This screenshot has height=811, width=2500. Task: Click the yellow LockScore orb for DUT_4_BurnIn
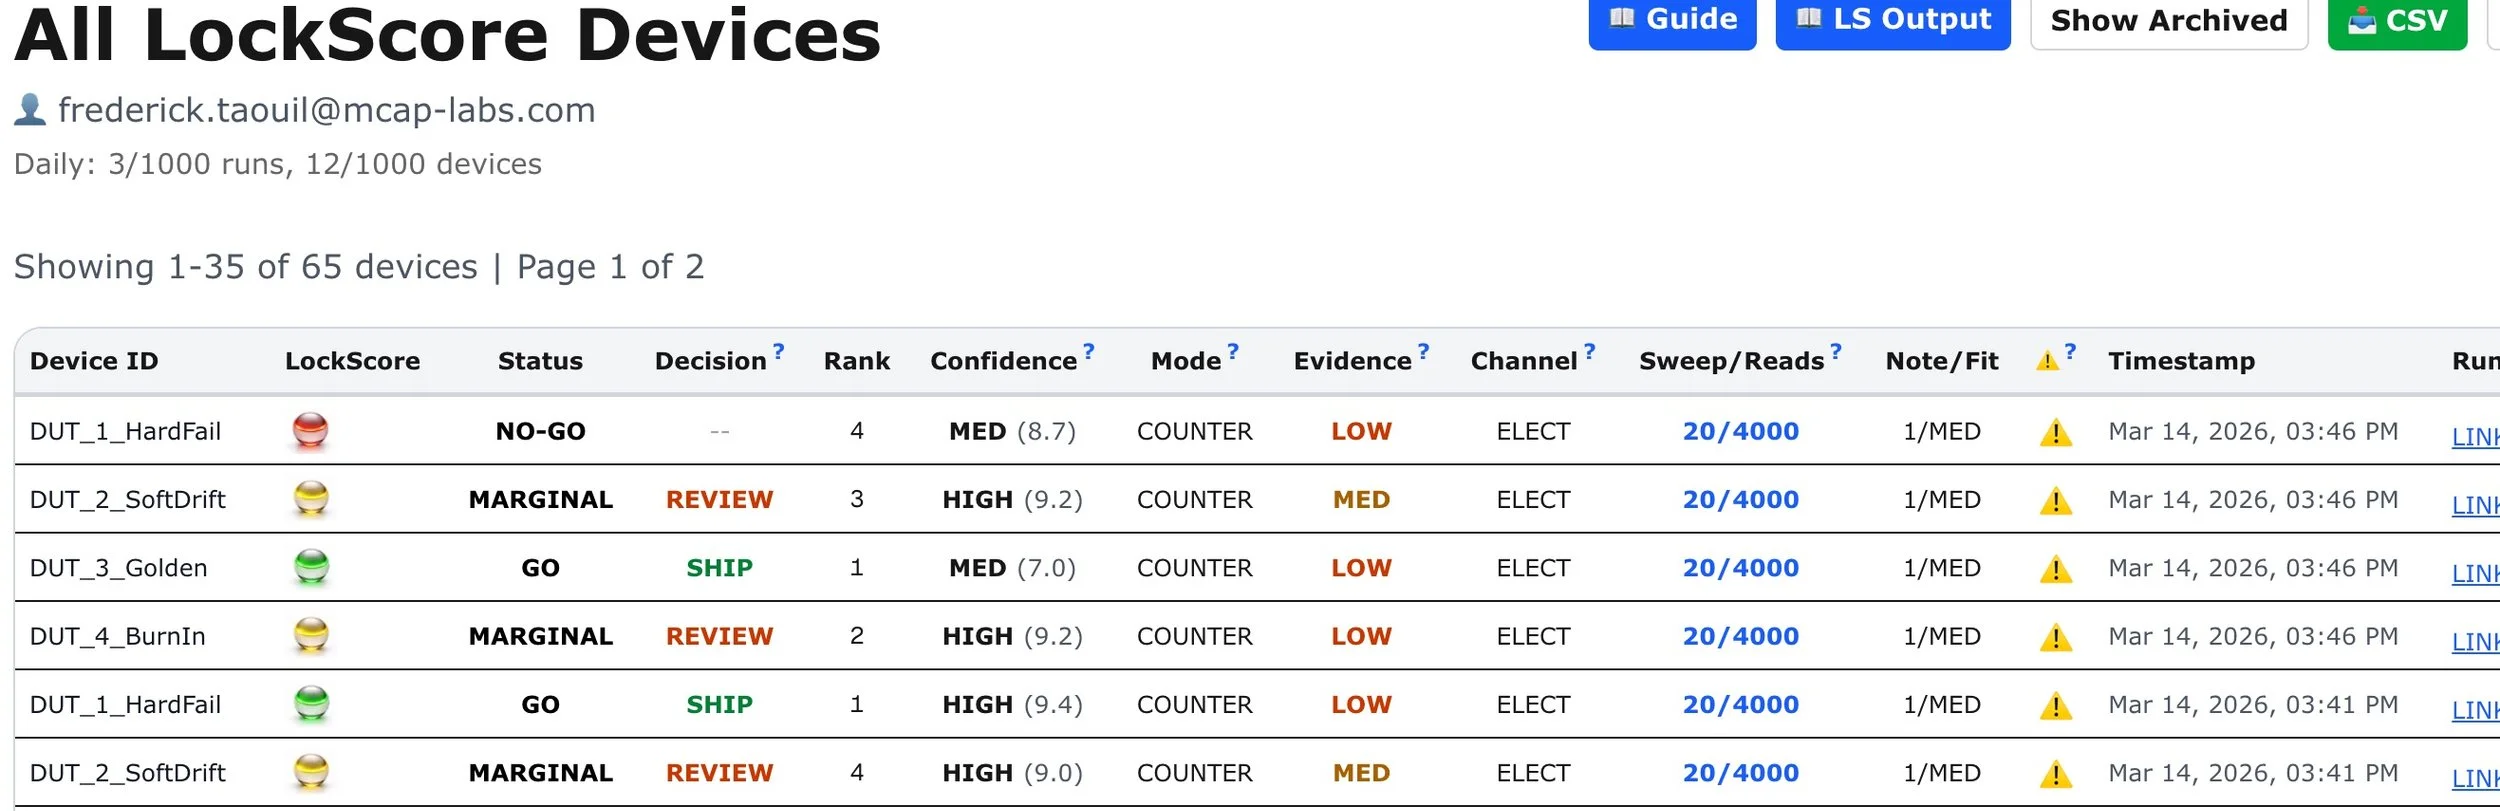(311, 635)
